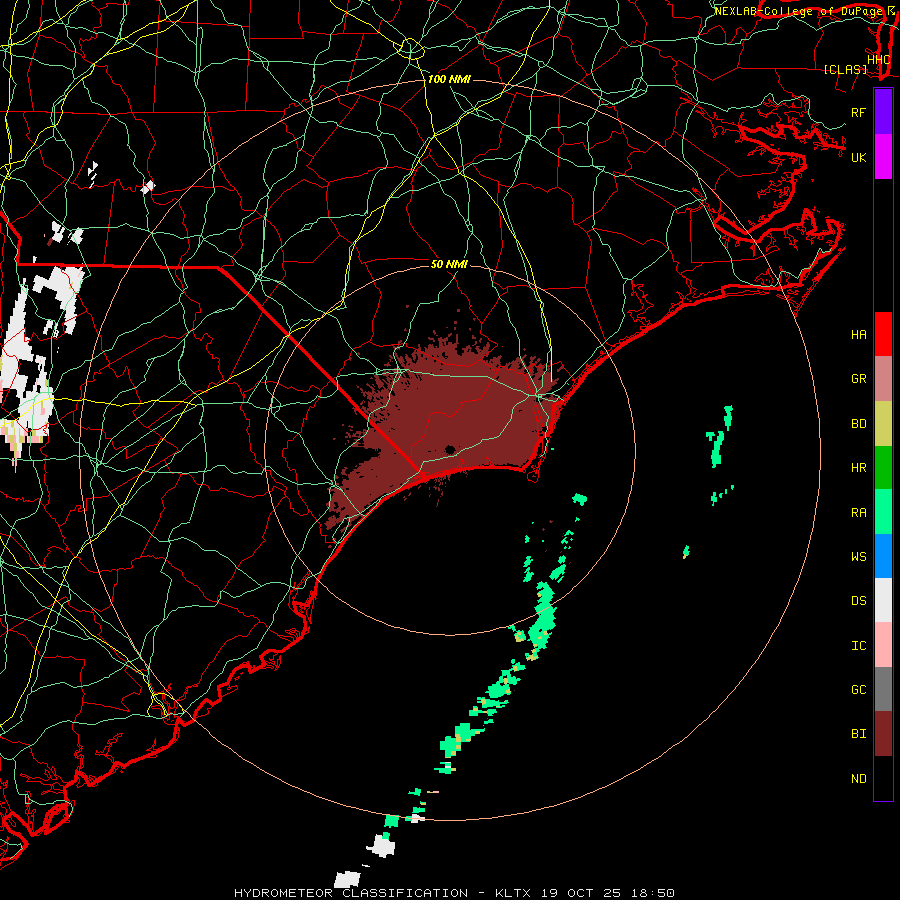Click the pink GR legend color swatch
The image size is (900, 900).
(883, 379)
